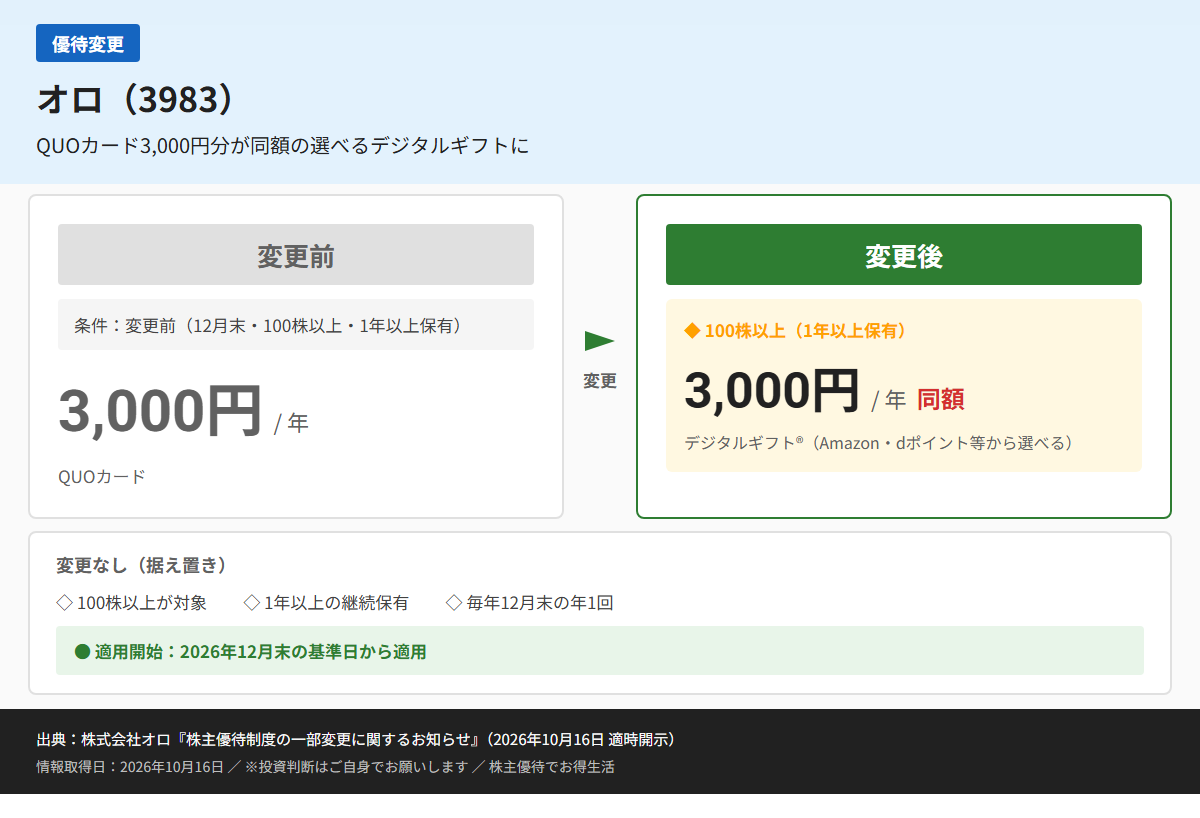Click the 出典：株式会社オロ source line
The height and width of the screenshot is (818, 1200).
[x=359, y=740]
